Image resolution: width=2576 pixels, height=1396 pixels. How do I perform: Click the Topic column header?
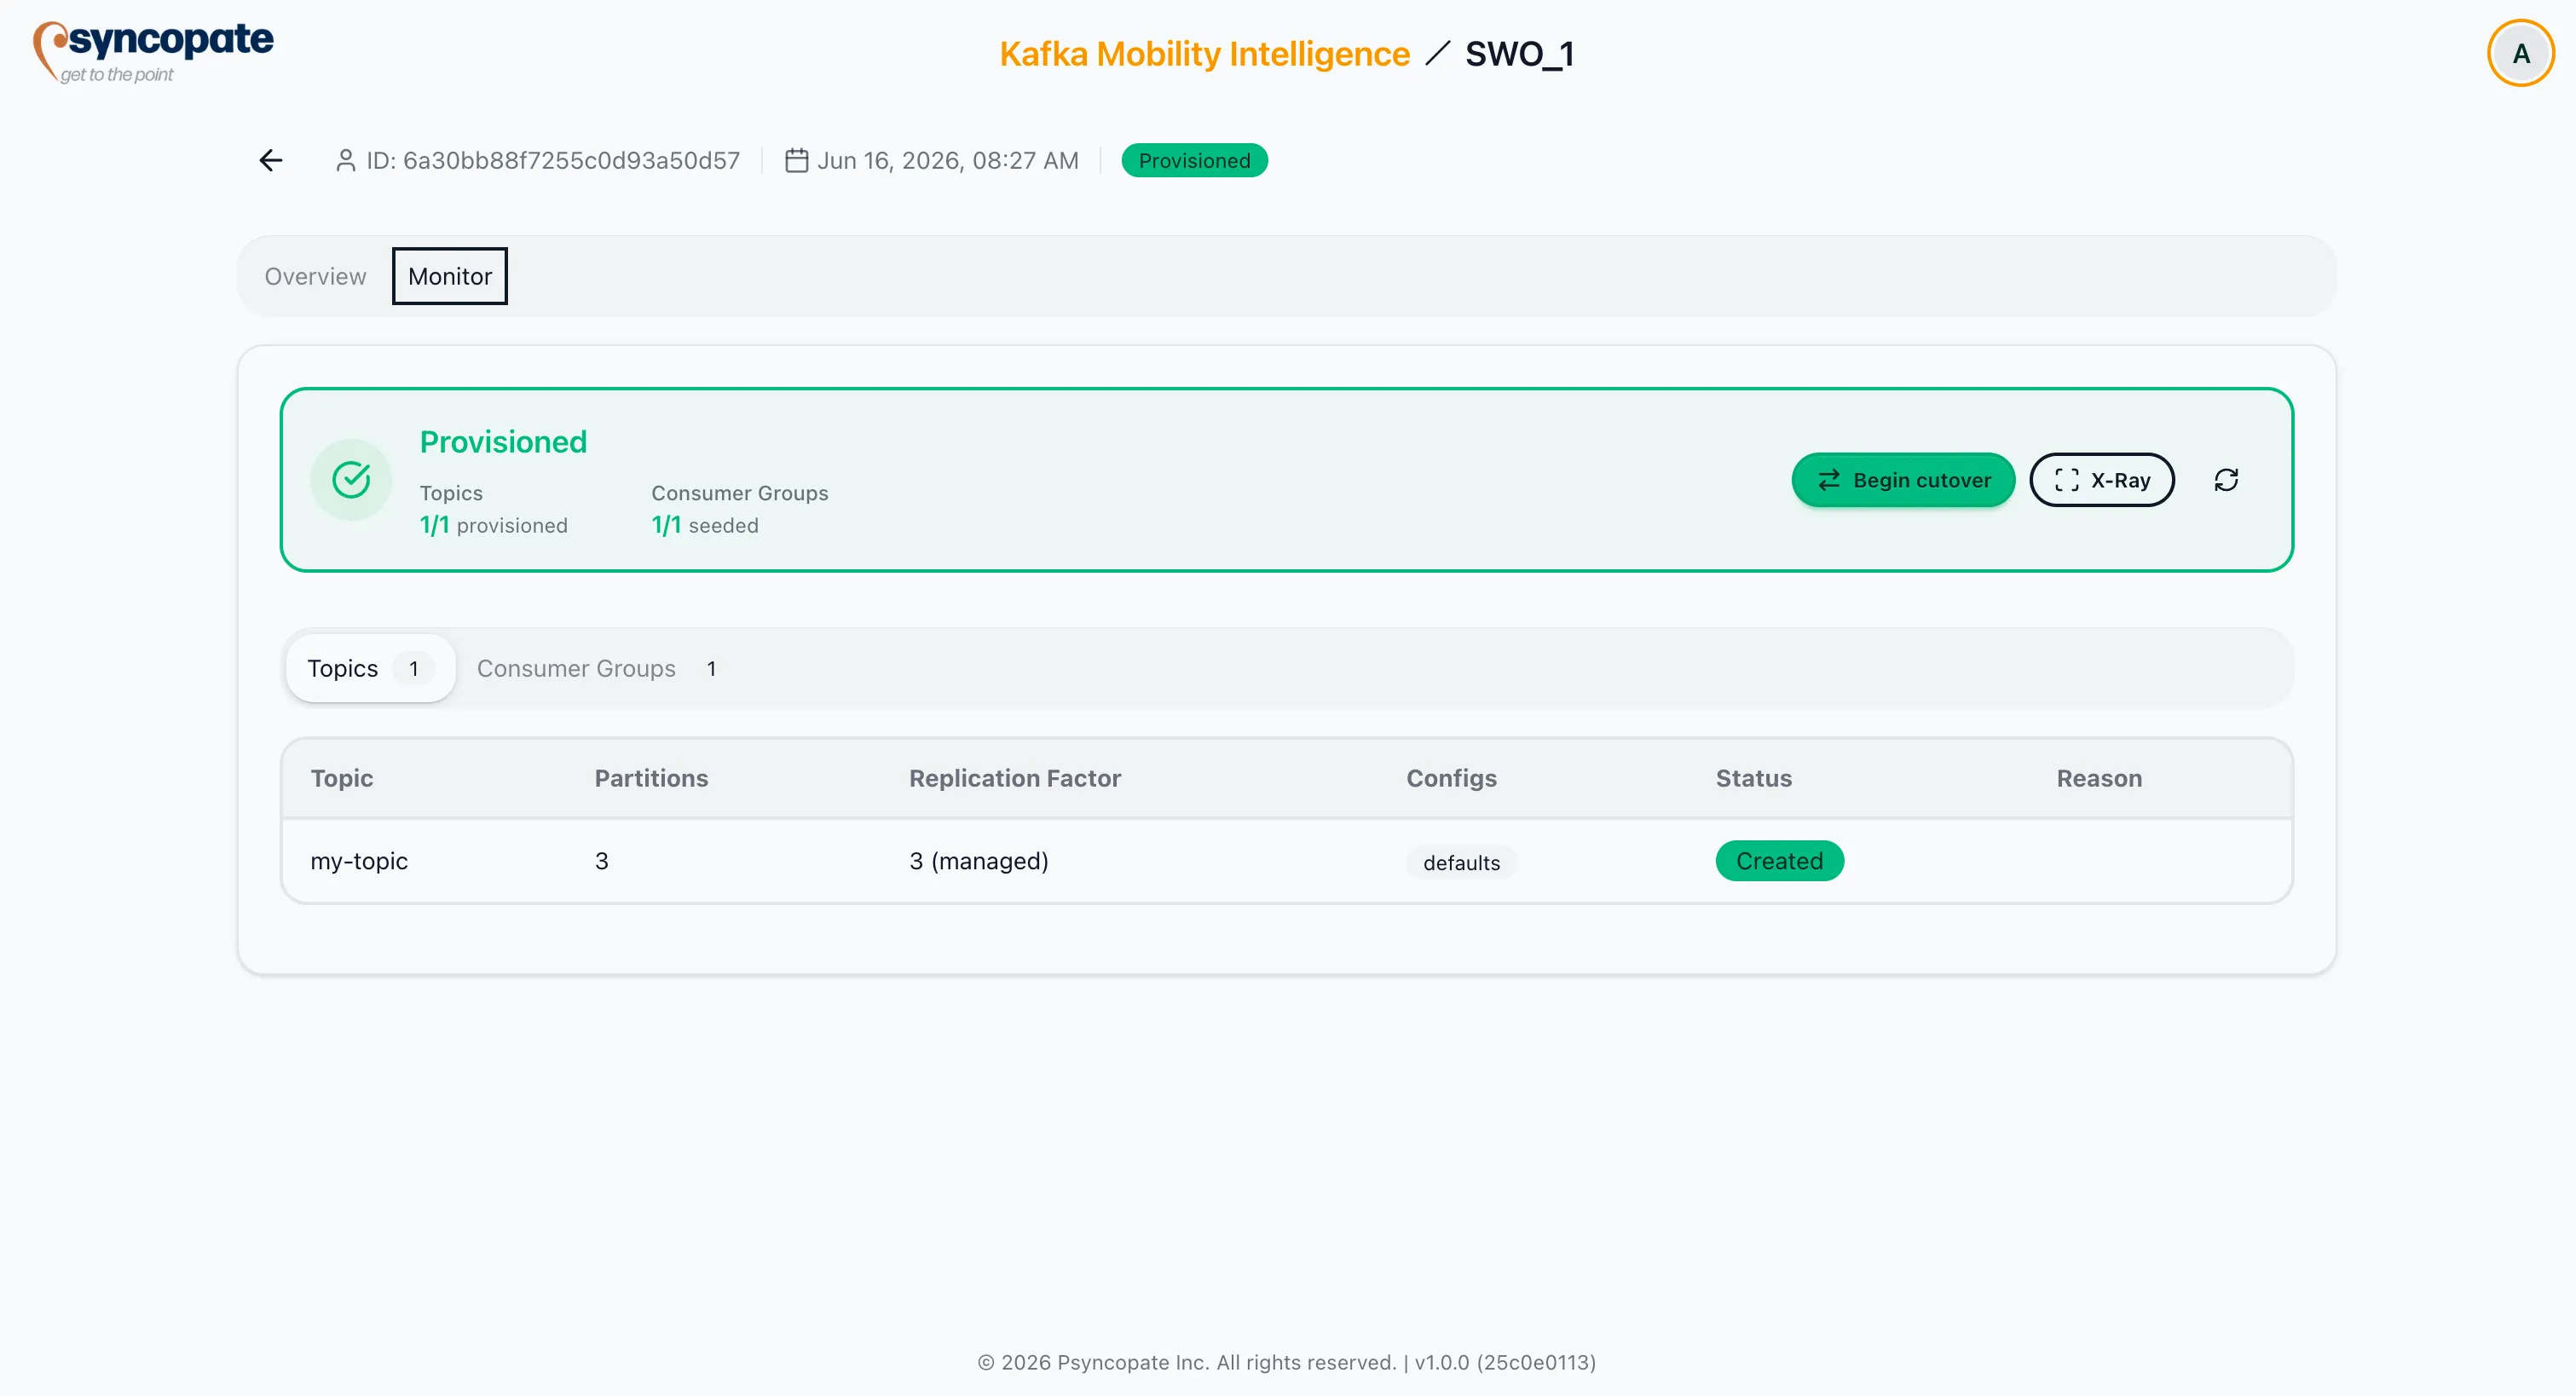341,778
